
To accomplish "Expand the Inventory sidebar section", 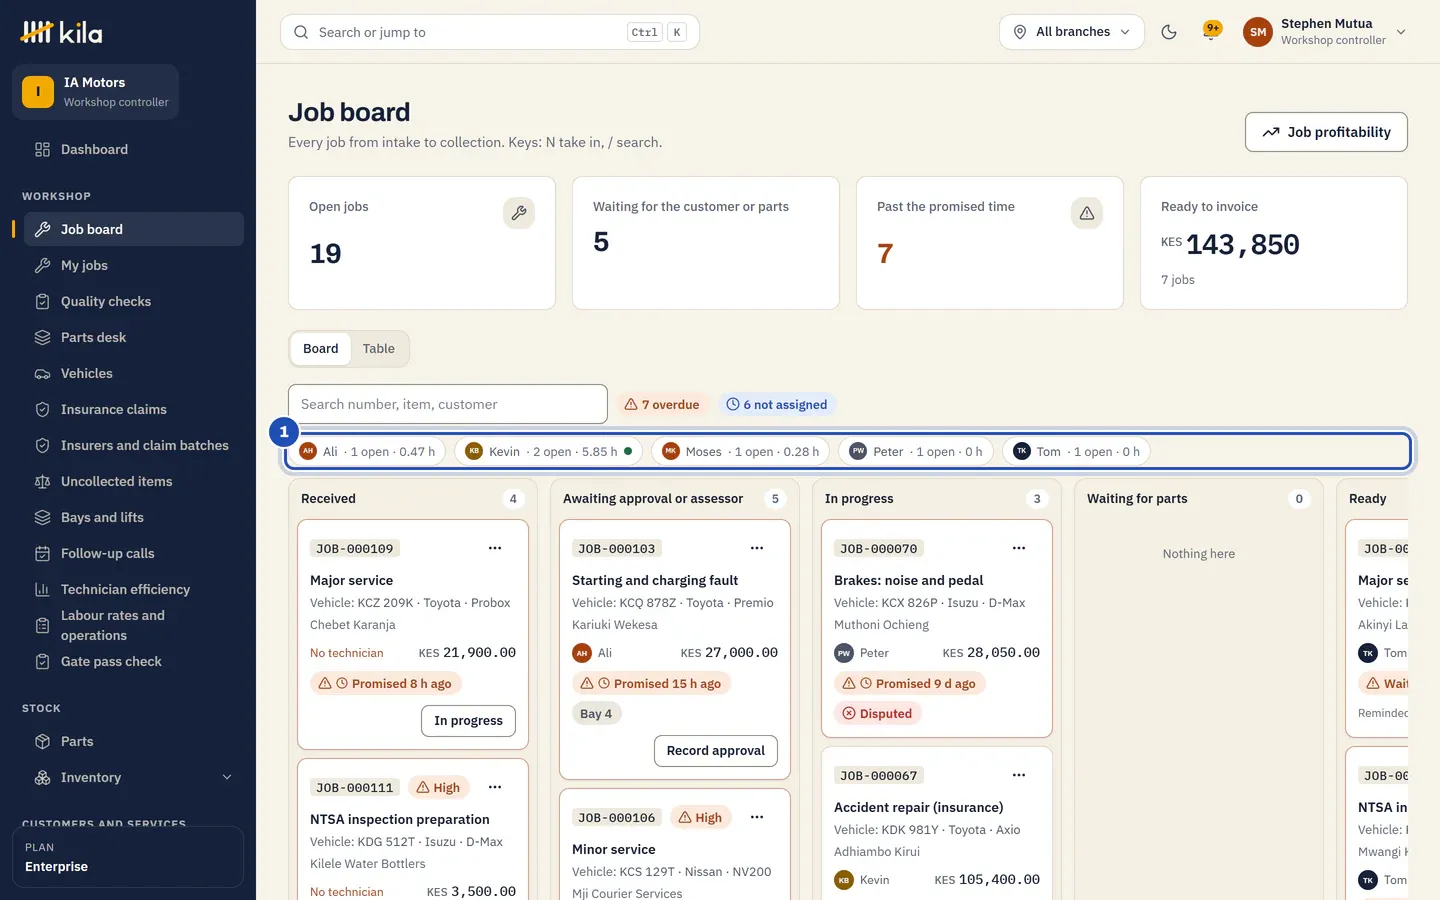I will tap(134, 777).
